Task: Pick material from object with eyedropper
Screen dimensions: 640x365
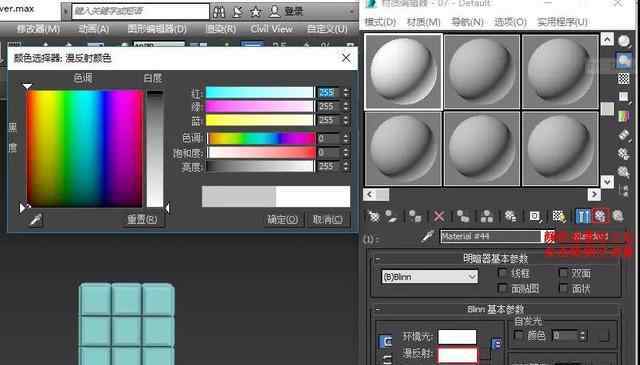Action: click(x=428, y=236)
